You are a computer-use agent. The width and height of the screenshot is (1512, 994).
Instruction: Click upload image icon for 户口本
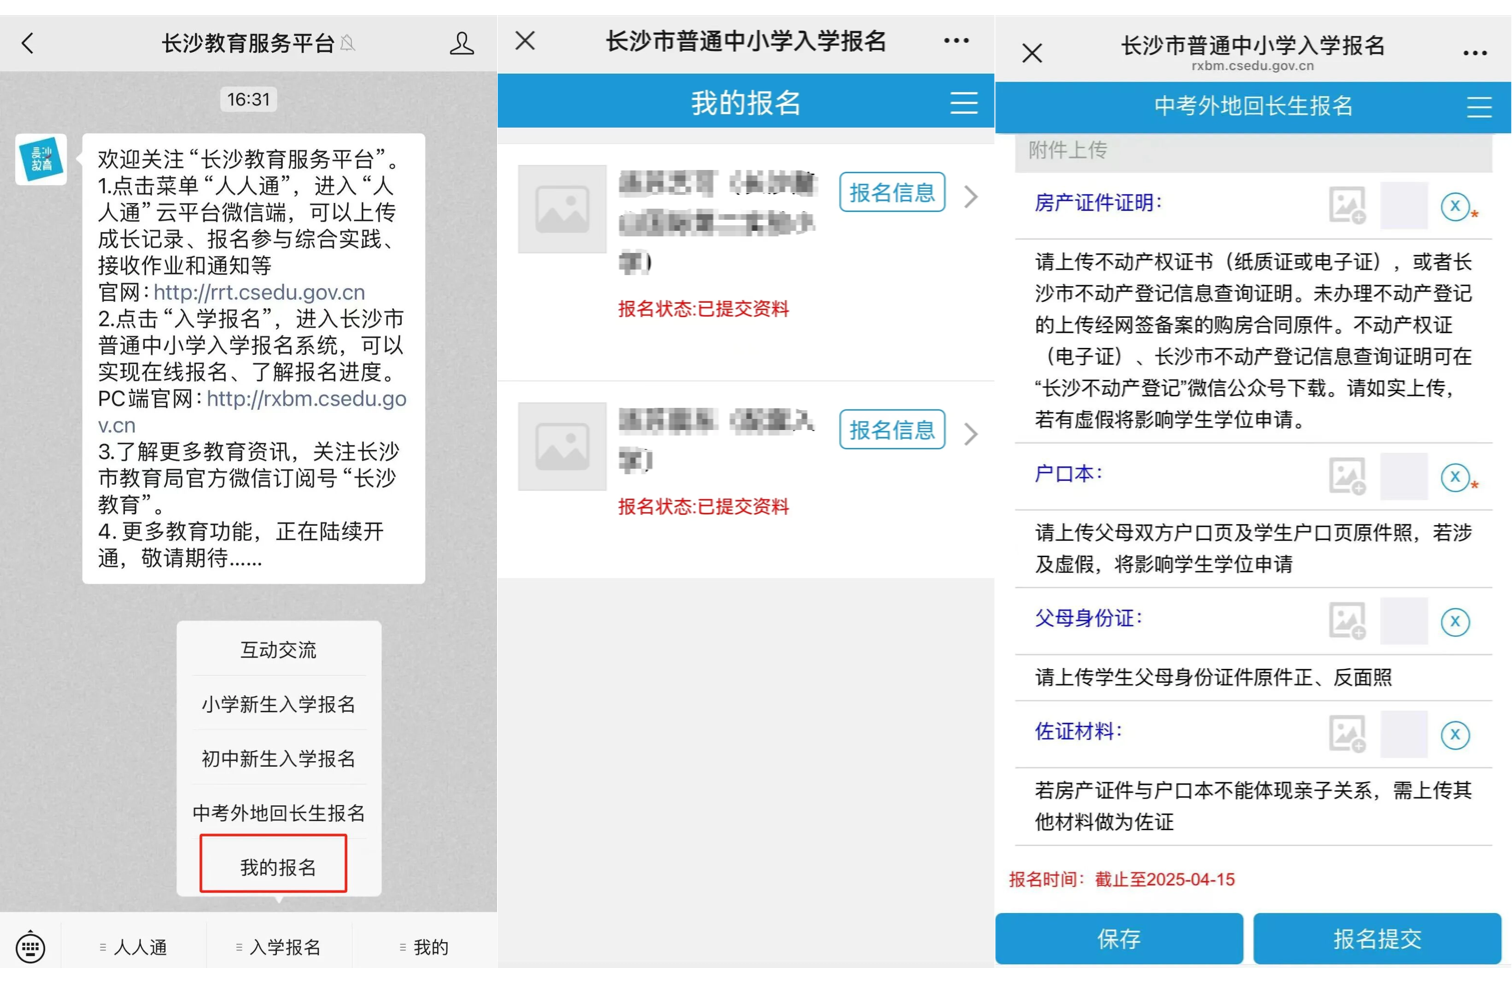pos(1347,476)
